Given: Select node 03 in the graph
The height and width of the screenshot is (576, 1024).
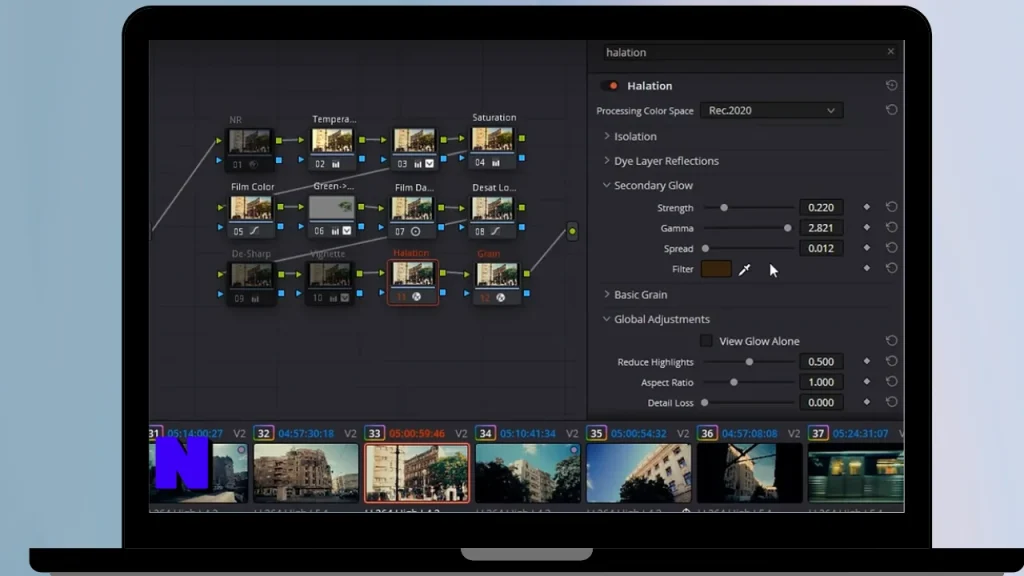Looking at the screenshot, I should point(414,150).
